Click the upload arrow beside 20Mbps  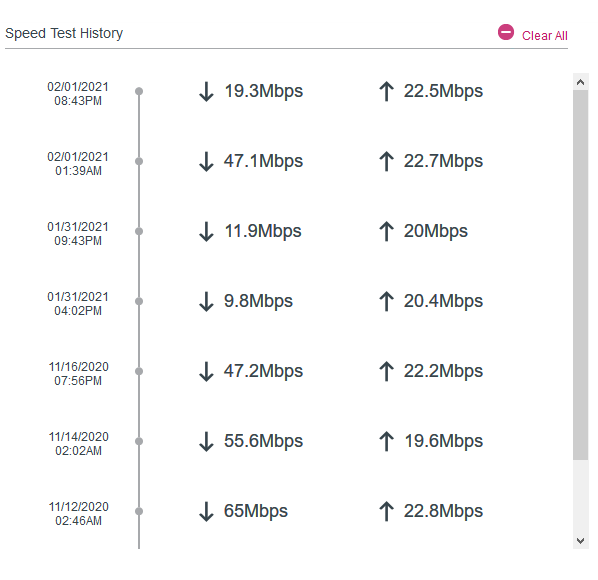386,231
